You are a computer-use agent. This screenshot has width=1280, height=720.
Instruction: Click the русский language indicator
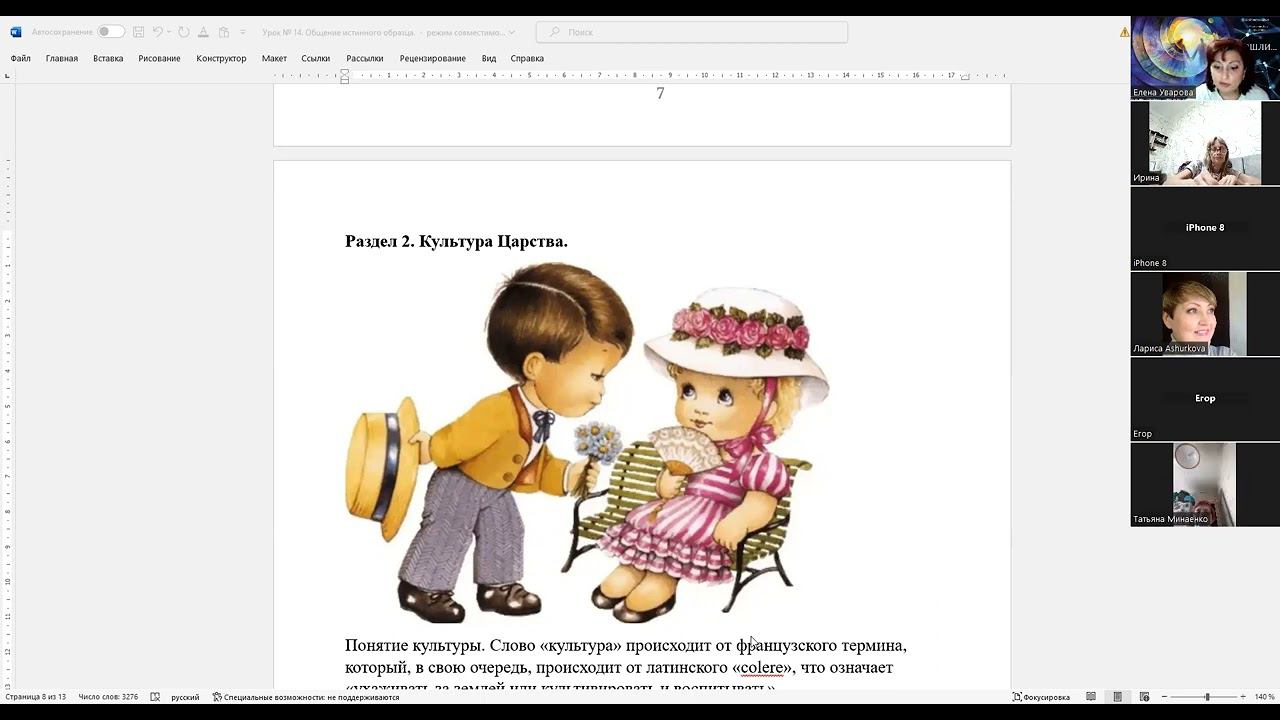coord(185,697)
